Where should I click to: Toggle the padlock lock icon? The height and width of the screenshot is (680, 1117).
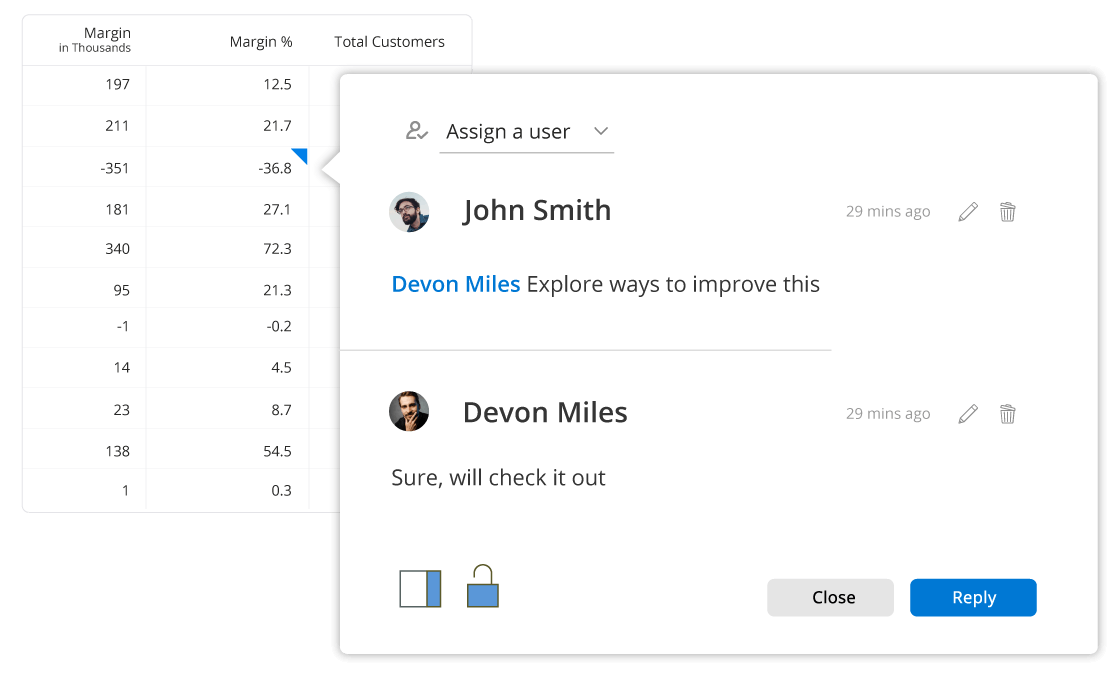click(x=482, y=587)
